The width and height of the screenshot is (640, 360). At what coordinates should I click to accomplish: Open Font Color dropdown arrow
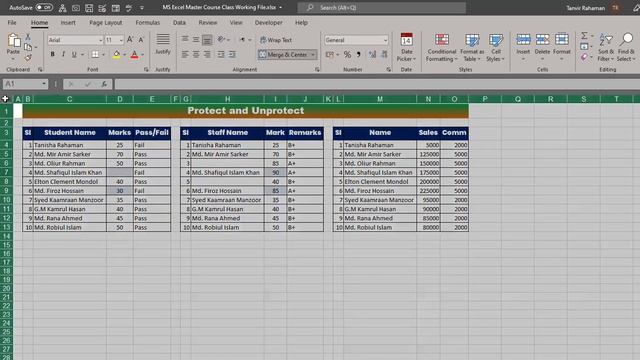(142, 55)
